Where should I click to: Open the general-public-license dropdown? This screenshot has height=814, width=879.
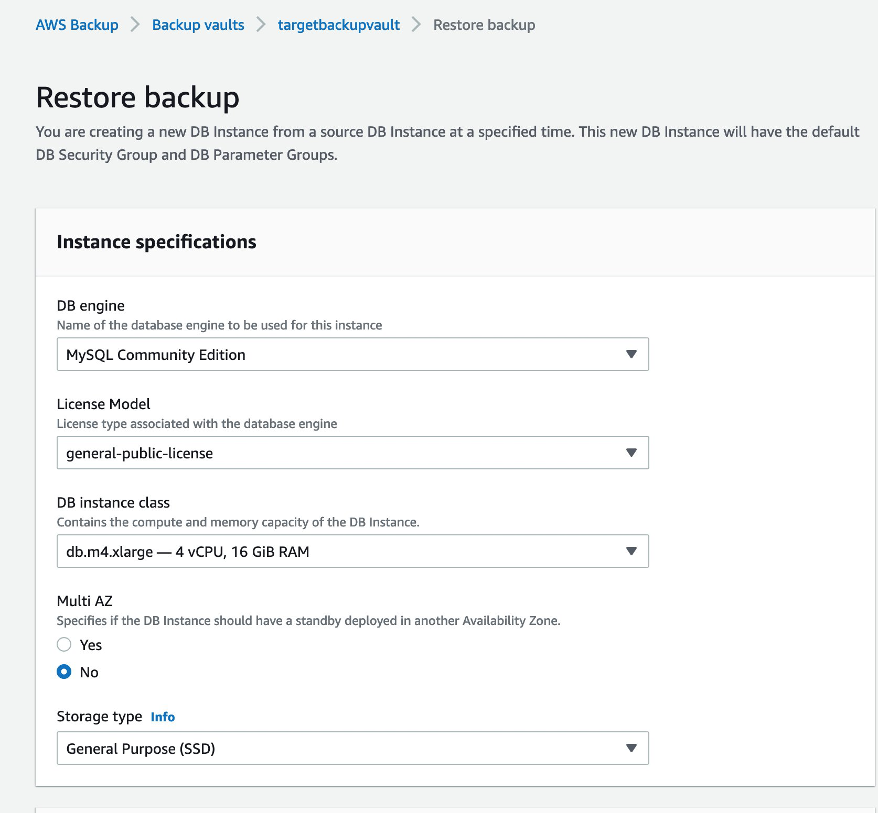pos(350,452)
